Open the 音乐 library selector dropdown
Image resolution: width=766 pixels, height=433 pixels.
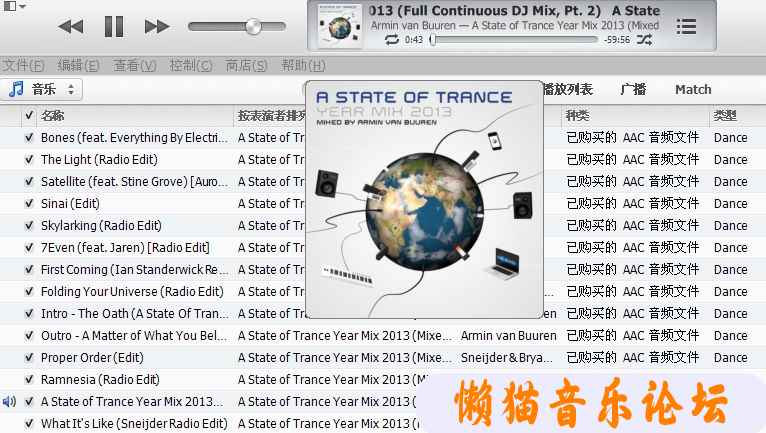tap(41, 89)
